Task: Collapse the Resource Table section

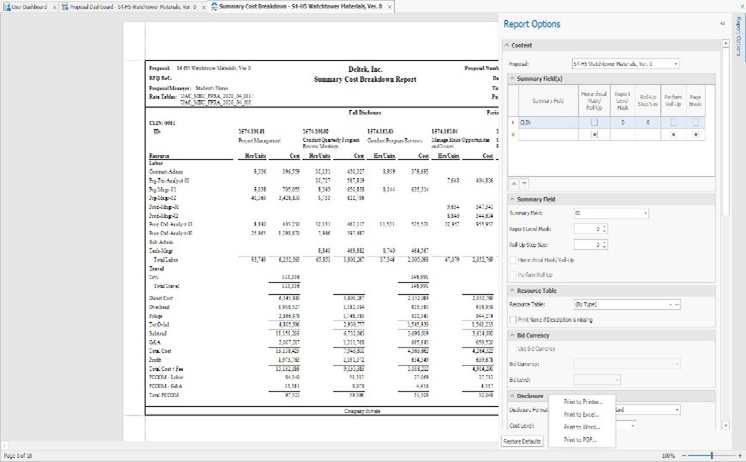Action: pos(512,291)
